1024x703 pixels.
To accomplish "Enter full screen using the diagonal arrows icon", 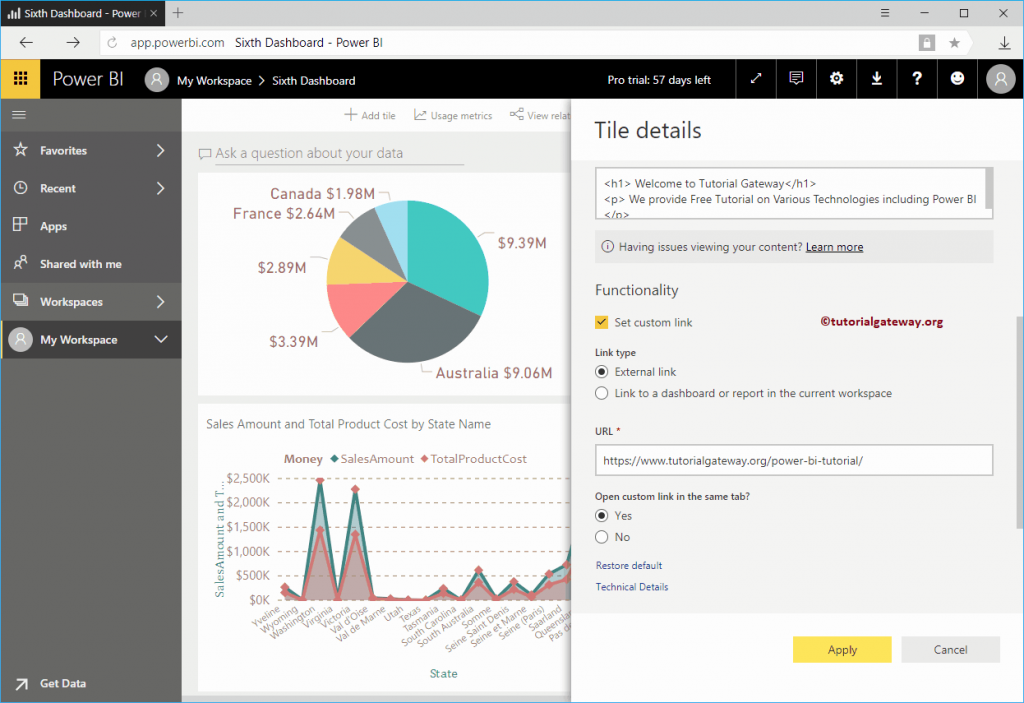I will click(755, 79).
